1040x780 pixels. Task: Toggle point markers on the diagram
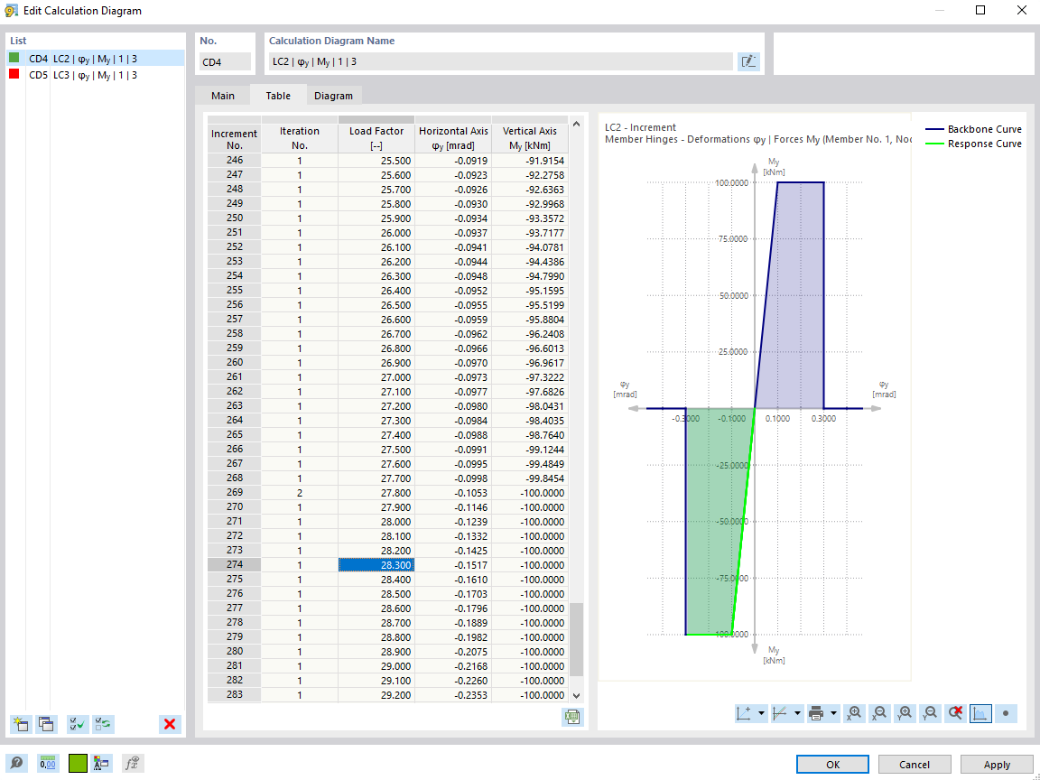pos(1006,713)
